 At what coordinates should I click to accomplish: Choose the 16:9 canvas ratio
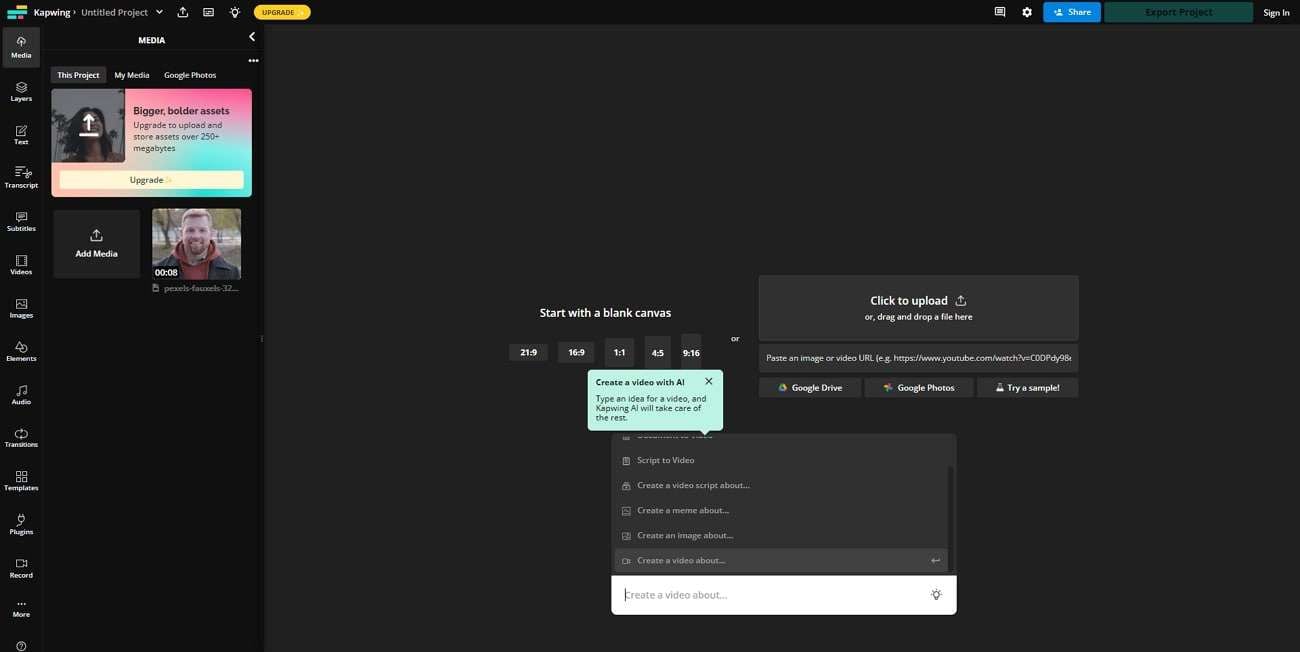click(x=576, y=352)
